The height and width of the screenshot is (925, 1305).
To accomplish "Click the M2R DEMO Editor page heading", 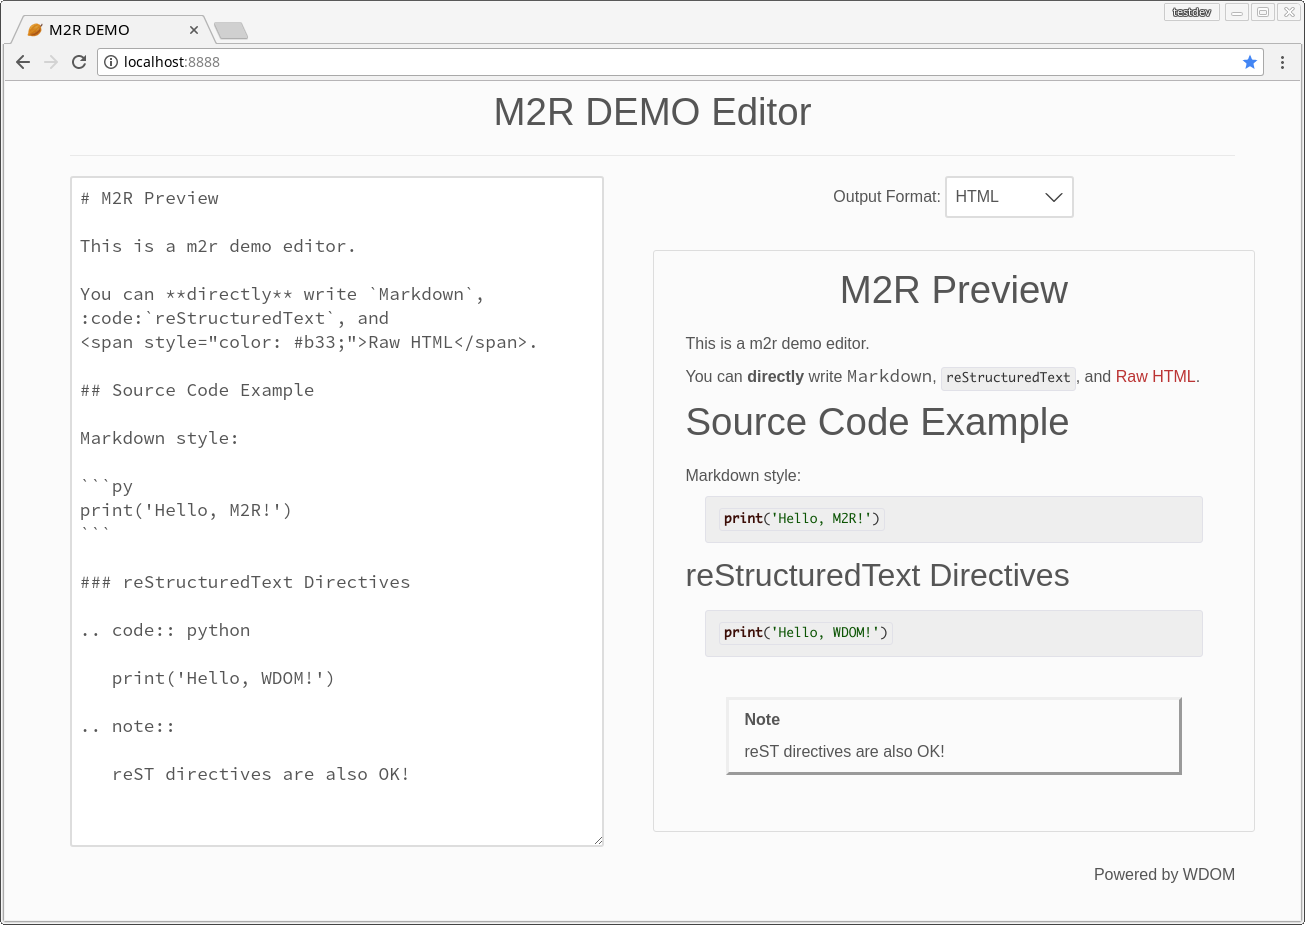I will (x=652, y=112).
